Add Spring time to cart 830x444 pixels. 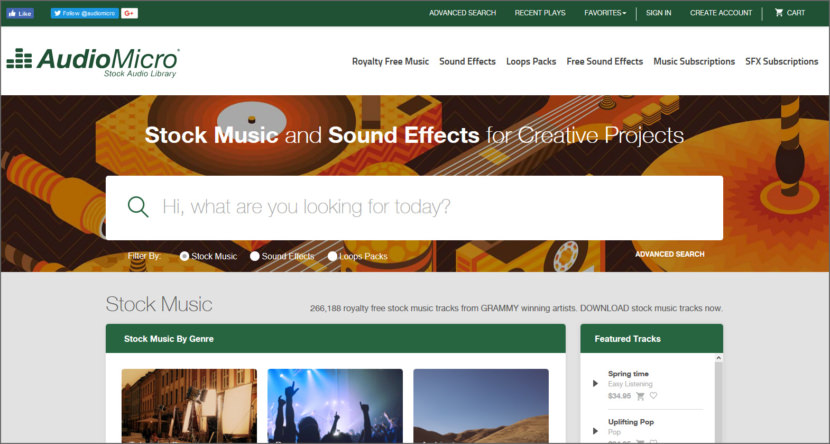[640, 396]
